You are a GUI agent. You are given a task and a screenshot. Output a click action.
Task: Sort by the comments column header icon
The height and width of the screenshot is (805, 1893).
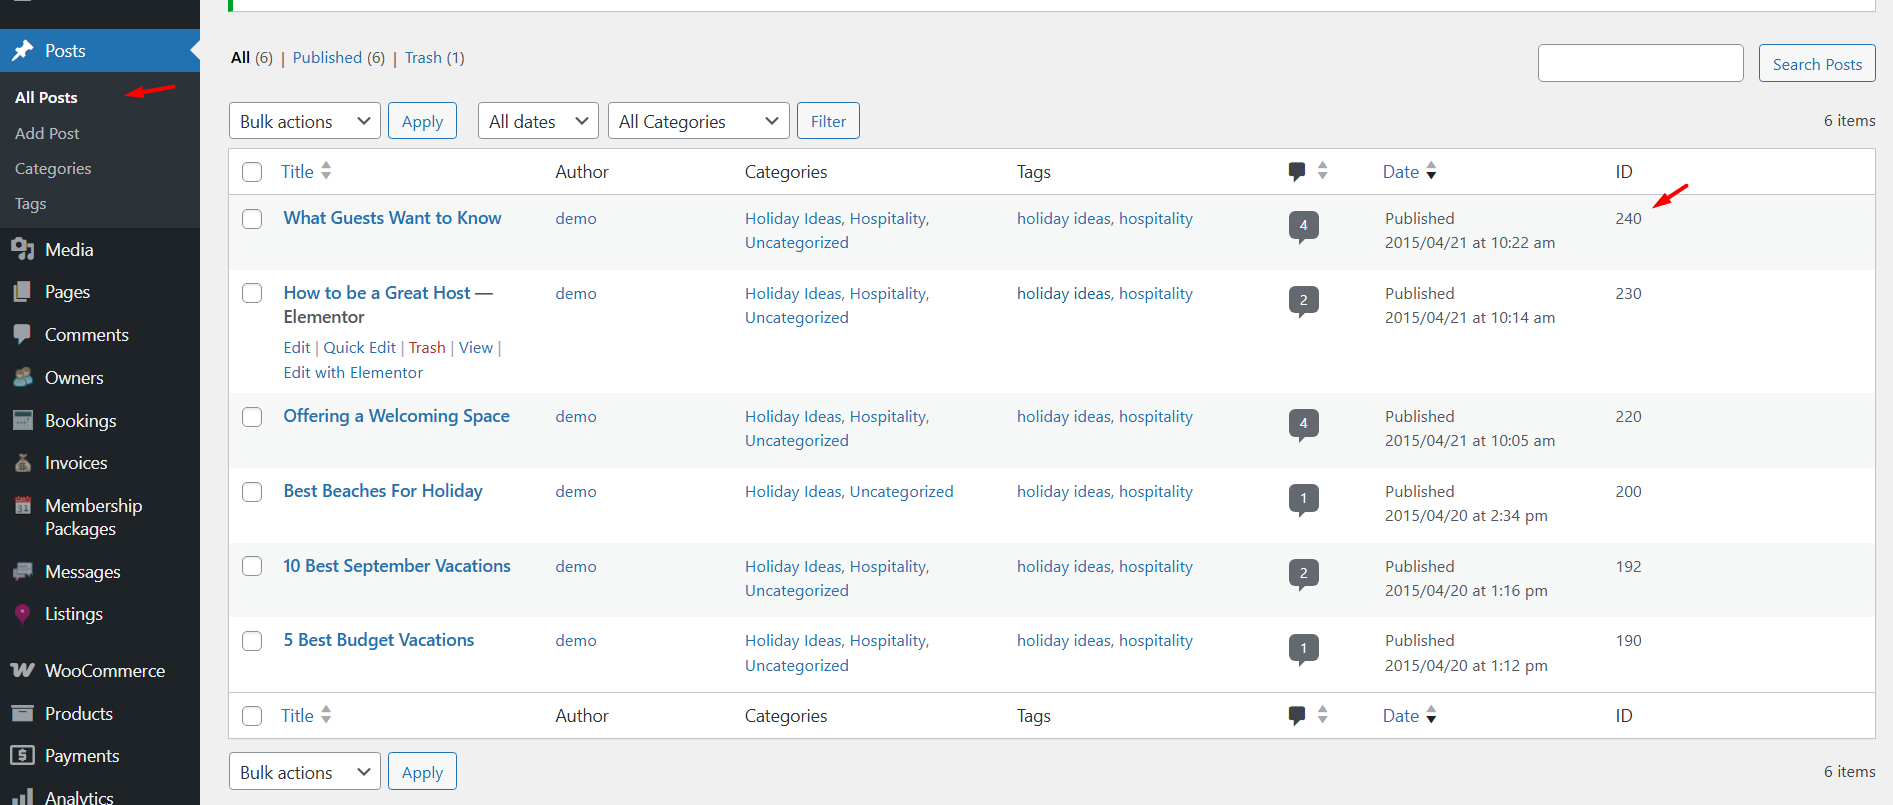(1297, 172)
